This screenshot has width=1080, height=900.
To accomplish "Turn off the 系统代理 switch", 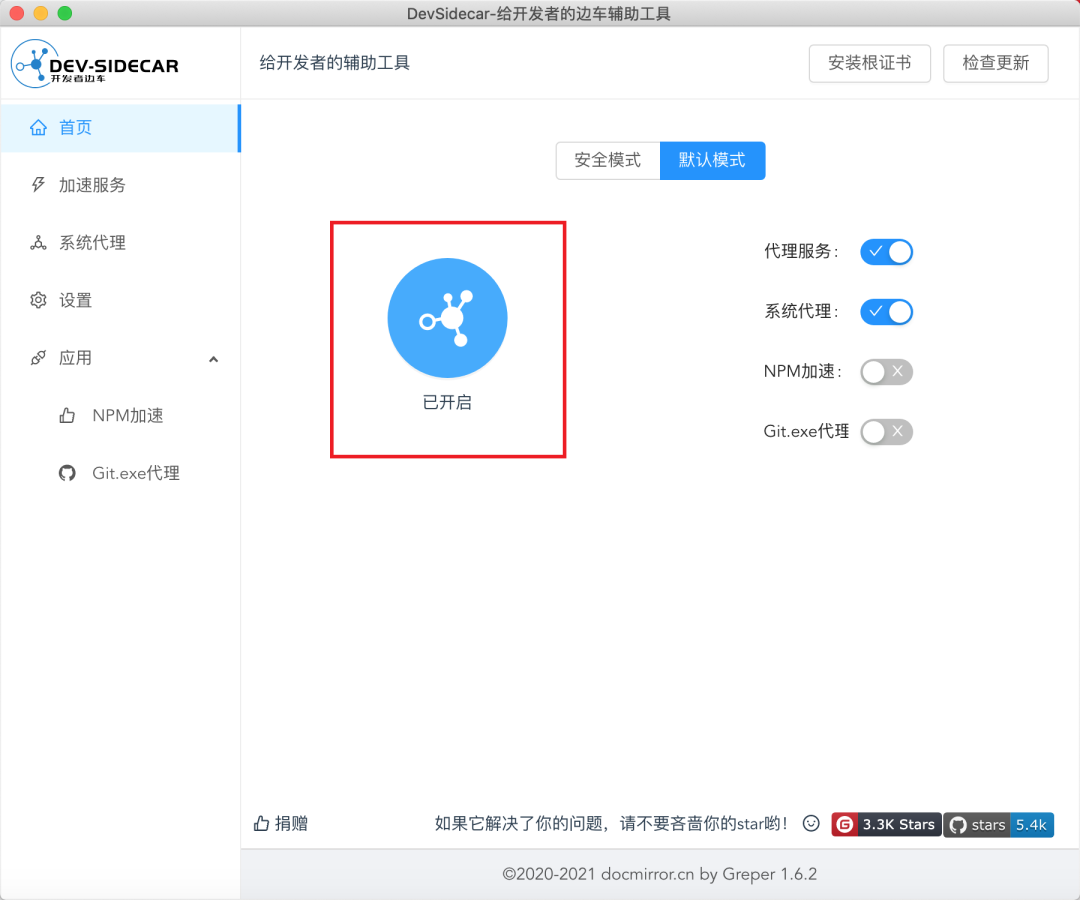I will click(x=886, y=311).
